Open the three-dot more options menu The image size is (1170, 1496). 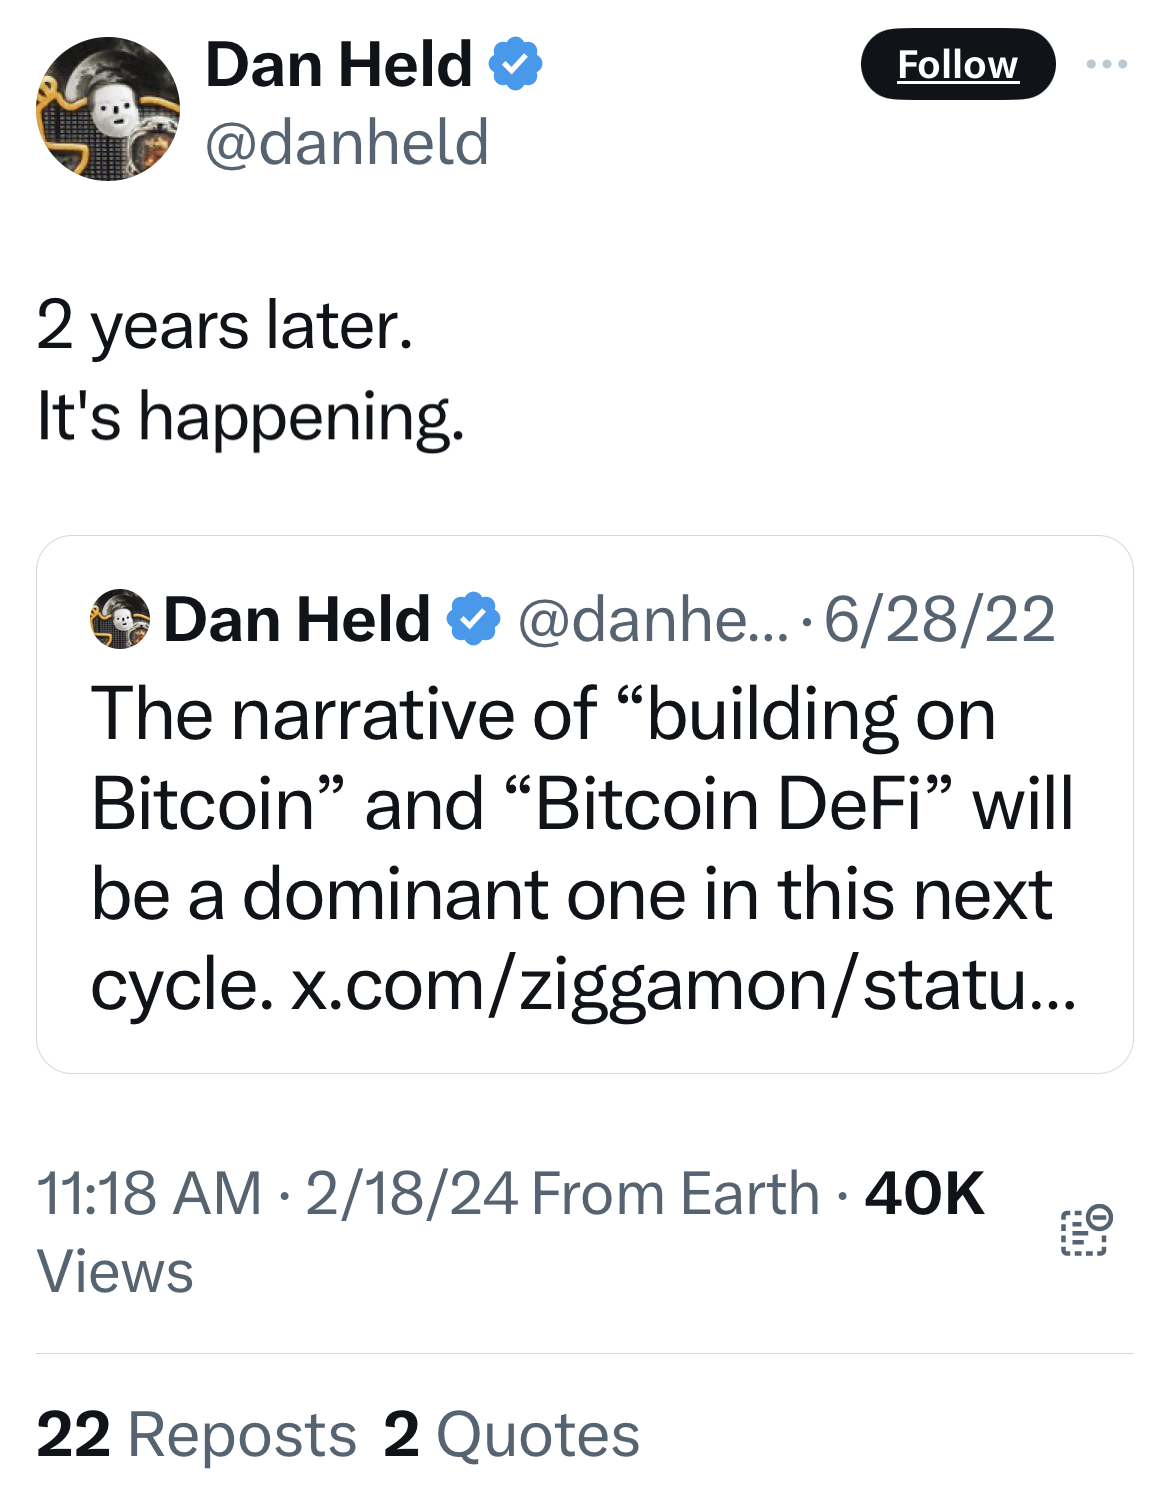click(x=1107, y=64)
